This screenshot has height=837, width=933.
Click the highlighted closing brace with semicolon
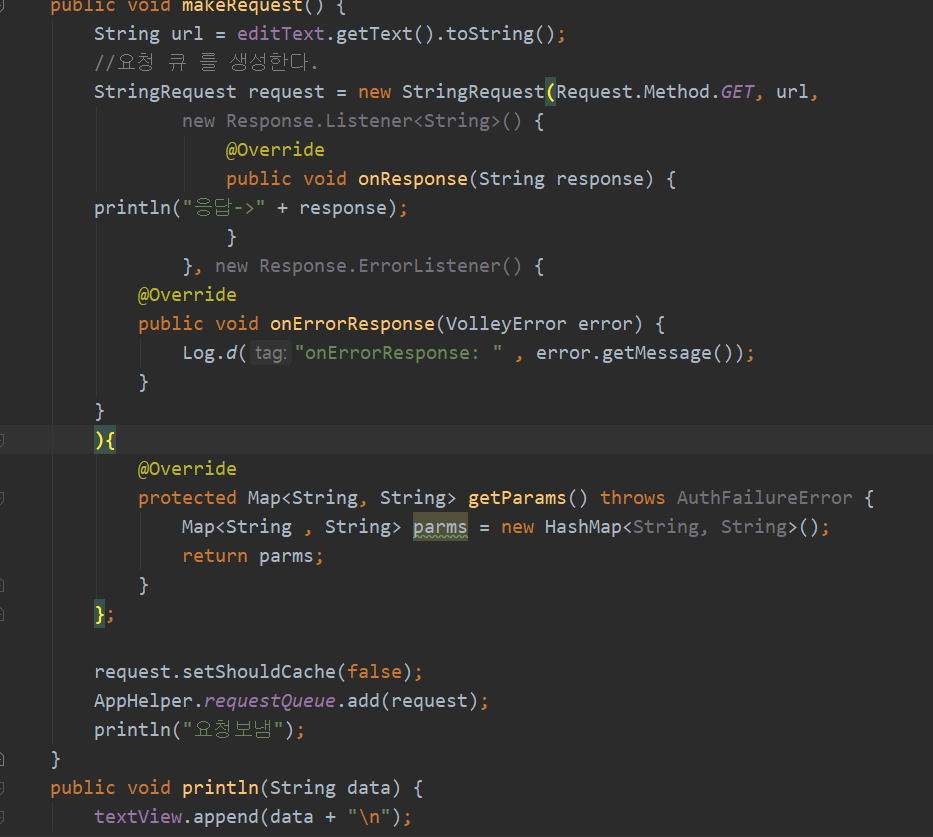(103, 614)
